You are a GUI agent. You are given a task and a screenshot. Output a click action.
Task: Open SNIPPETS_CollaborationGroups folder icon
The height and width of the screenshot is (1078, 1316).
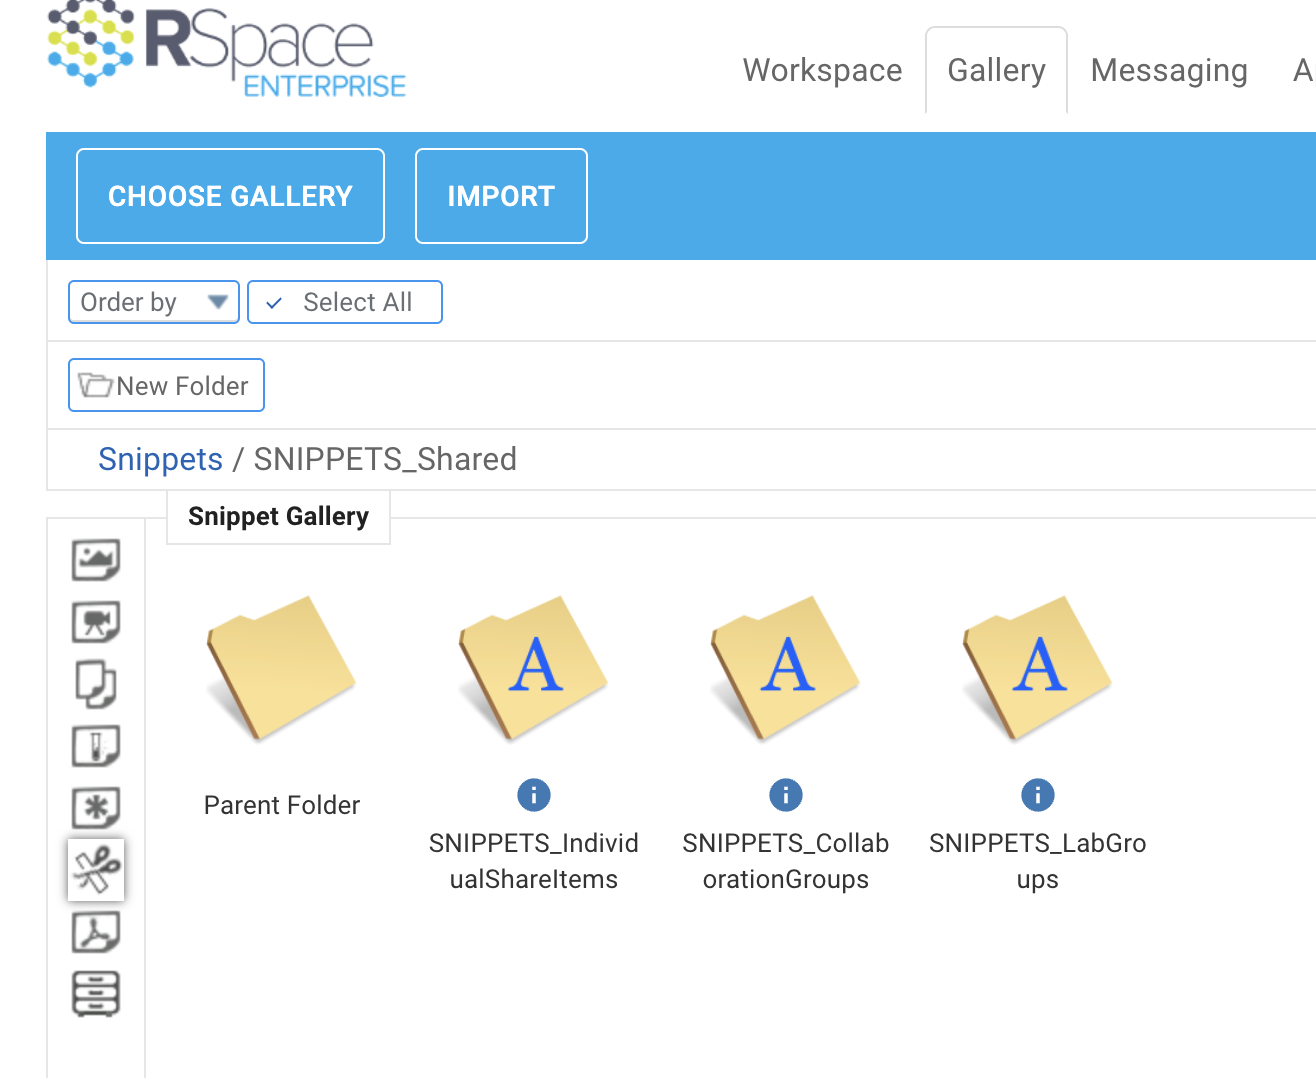click(786, 668)
